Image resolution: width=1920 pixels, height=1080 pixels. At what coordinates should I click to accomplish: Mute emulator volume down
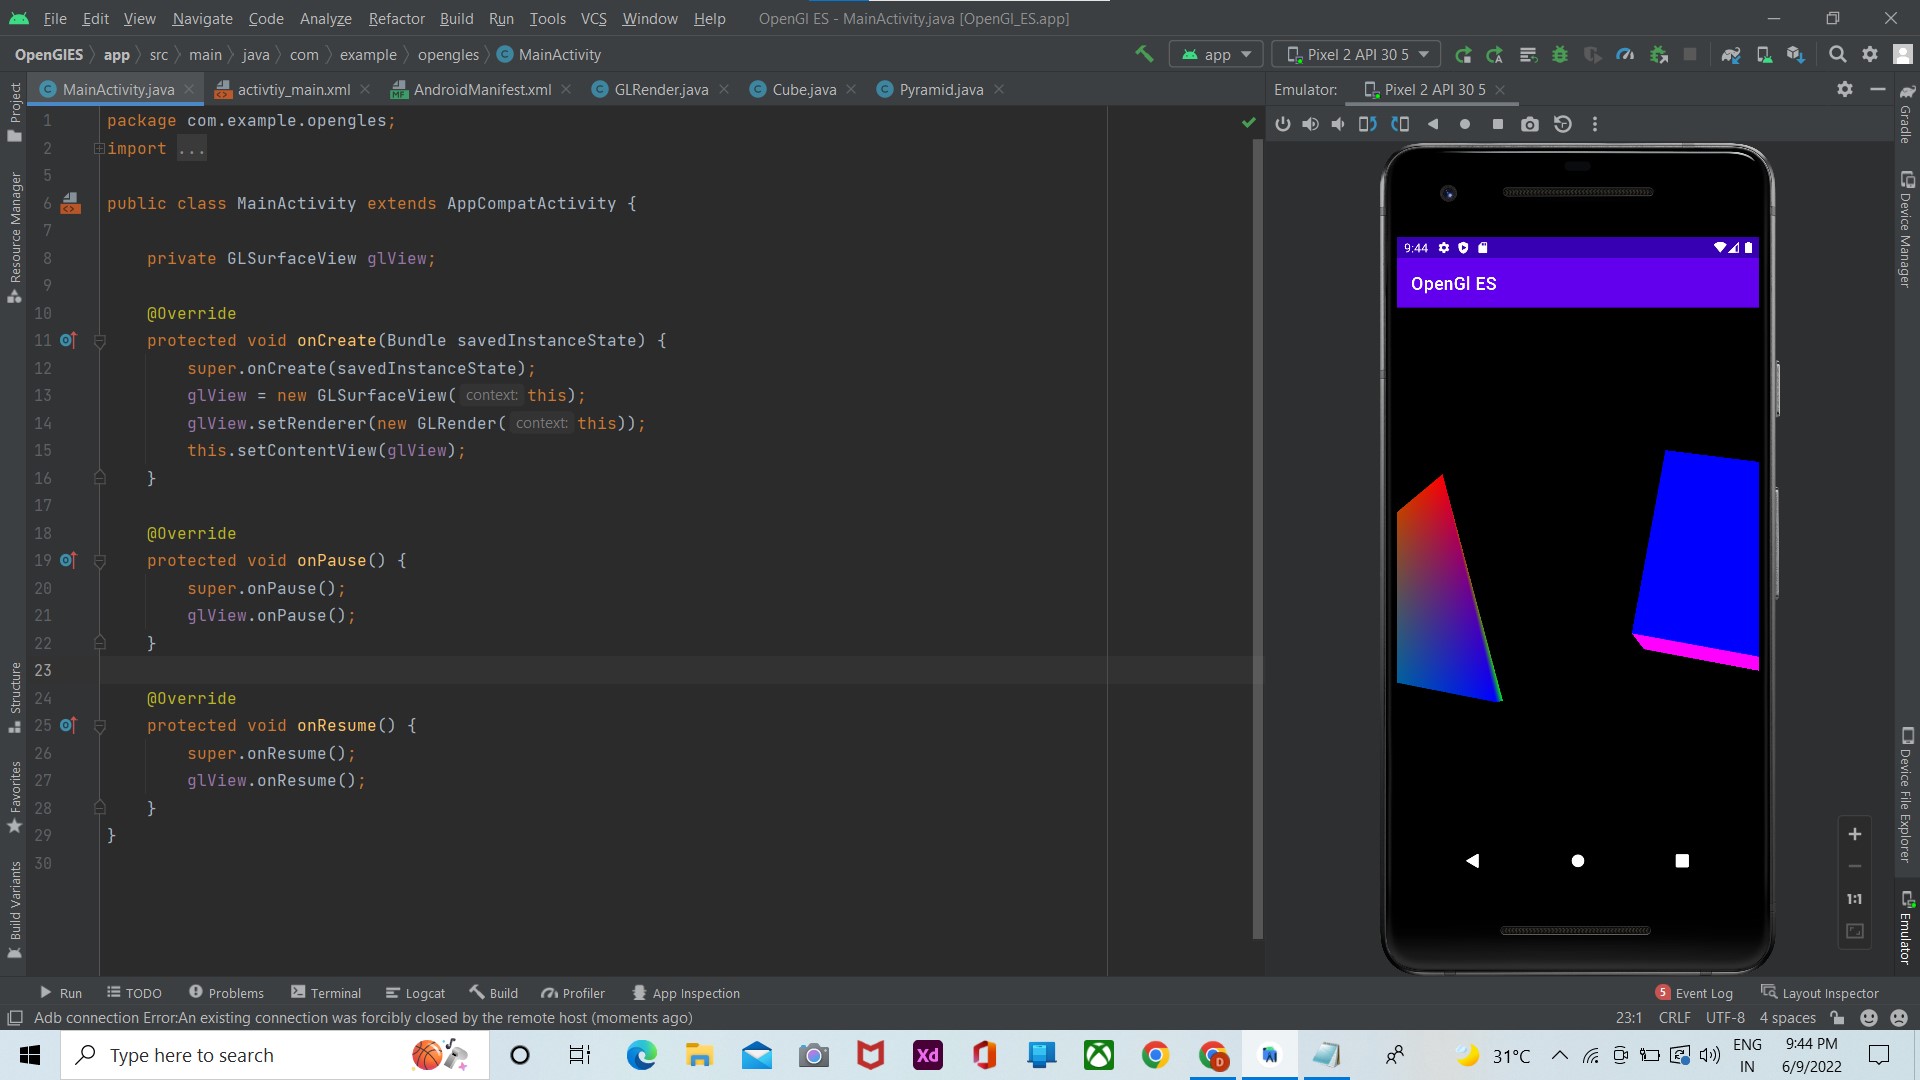pyautogui.click(x=1339, y=124)
